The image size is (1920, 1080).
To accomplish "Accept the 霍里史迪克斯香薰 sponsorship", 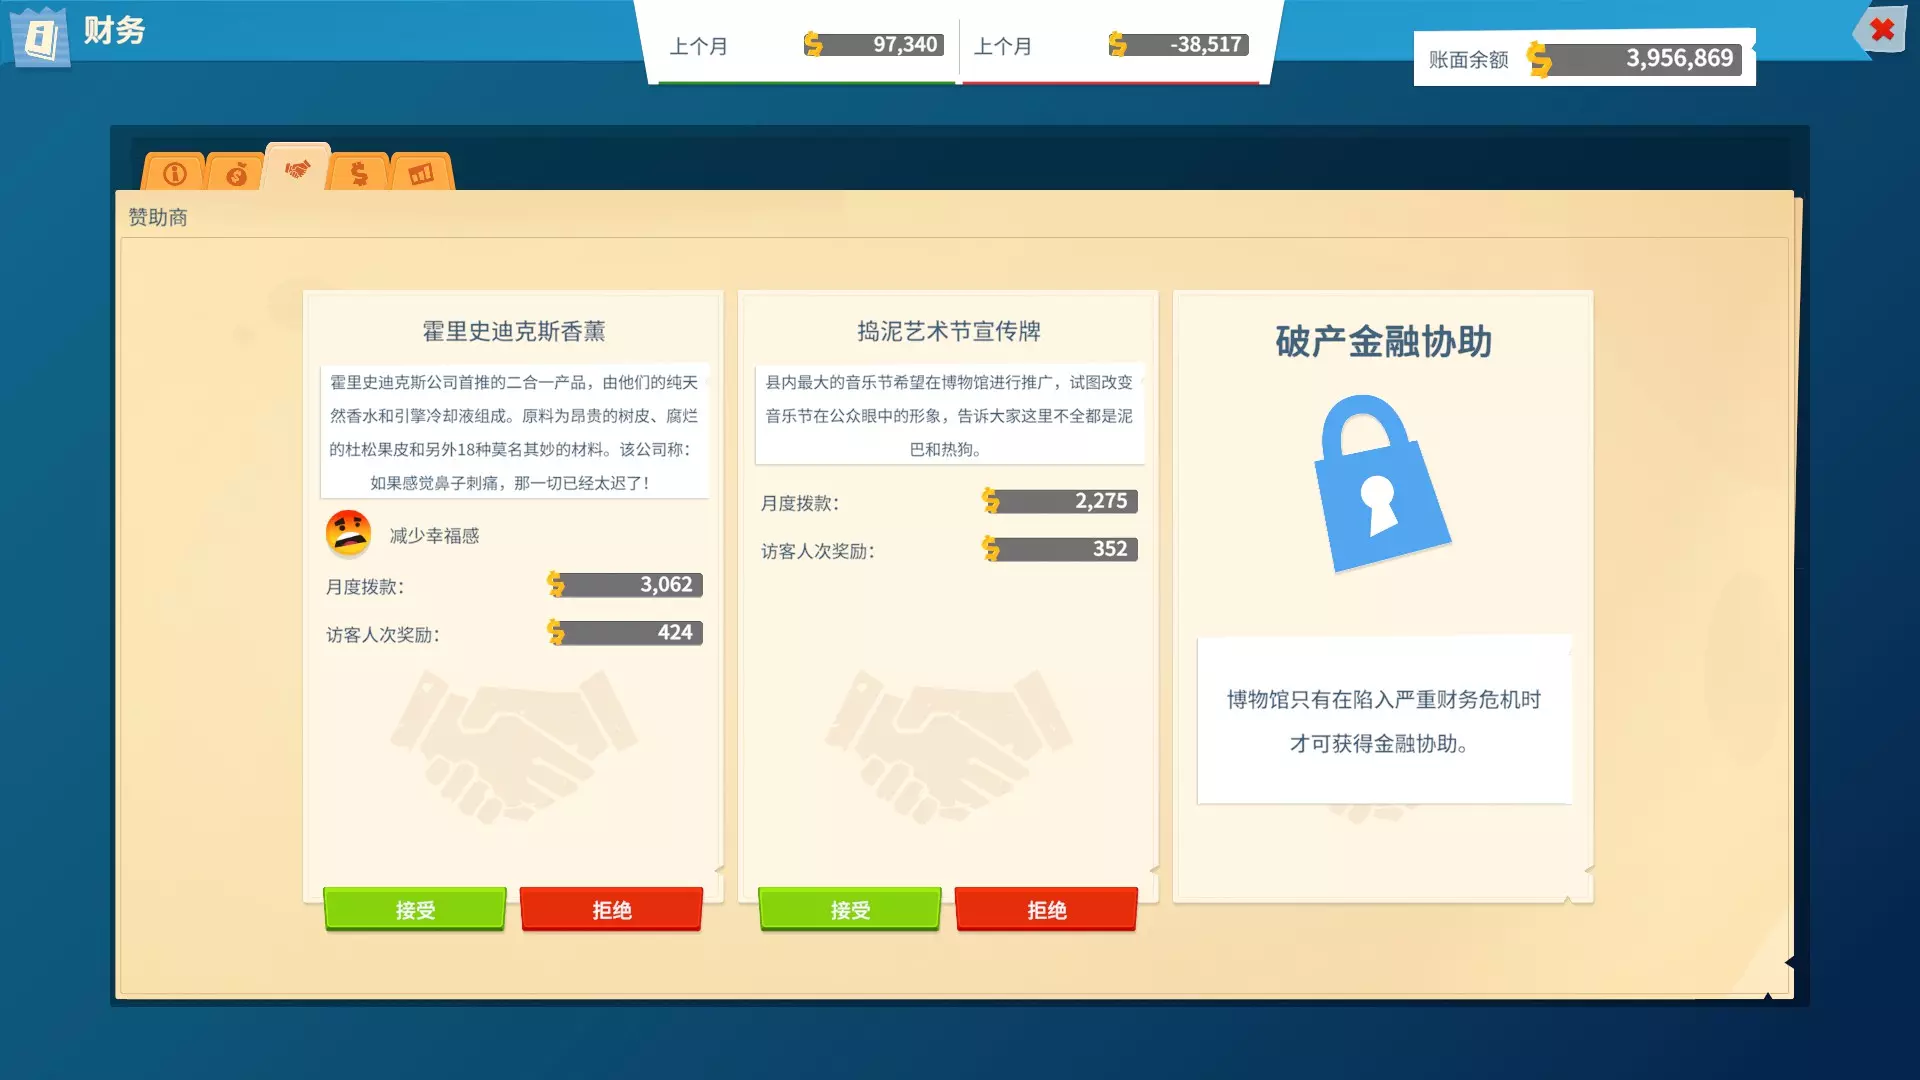I will pyautogui.click(x=415, y=909).
